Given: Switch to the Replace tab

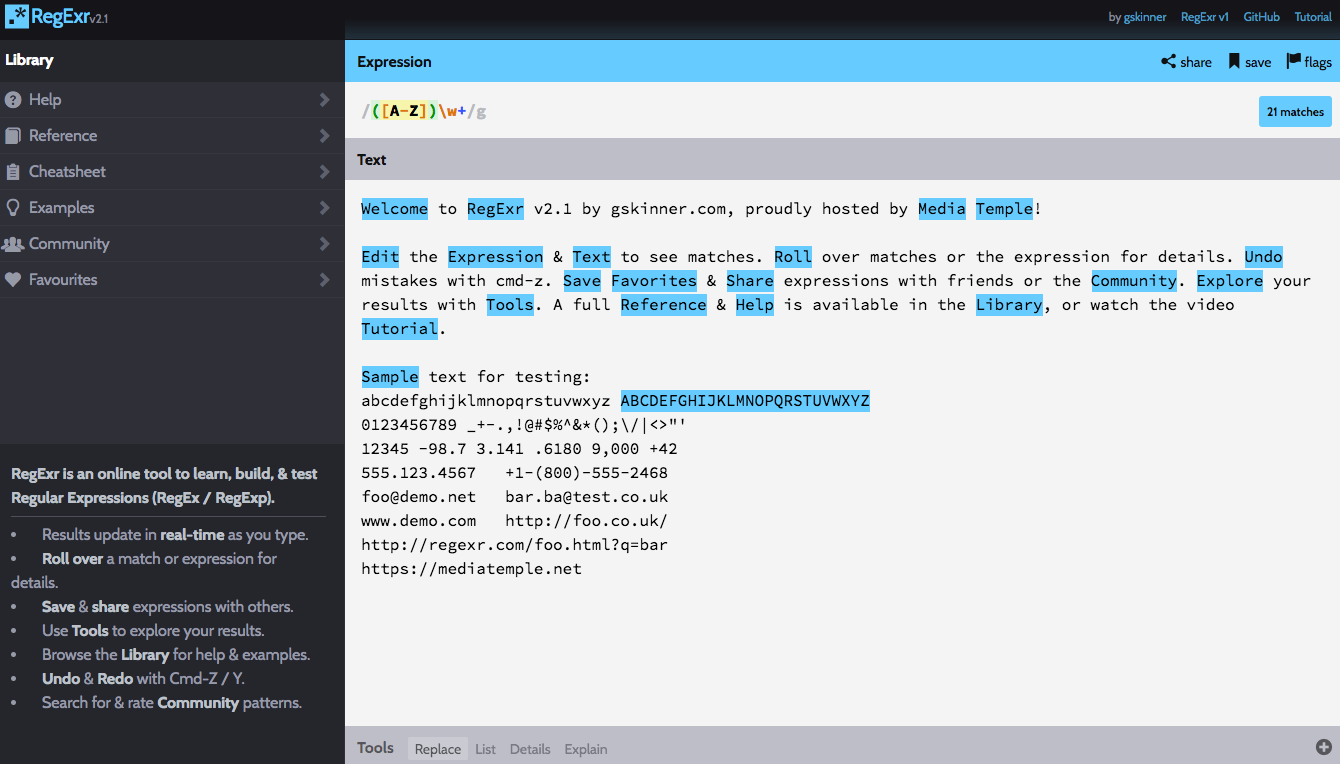Looking at the screenshot, I should click(x=438, y=749).
